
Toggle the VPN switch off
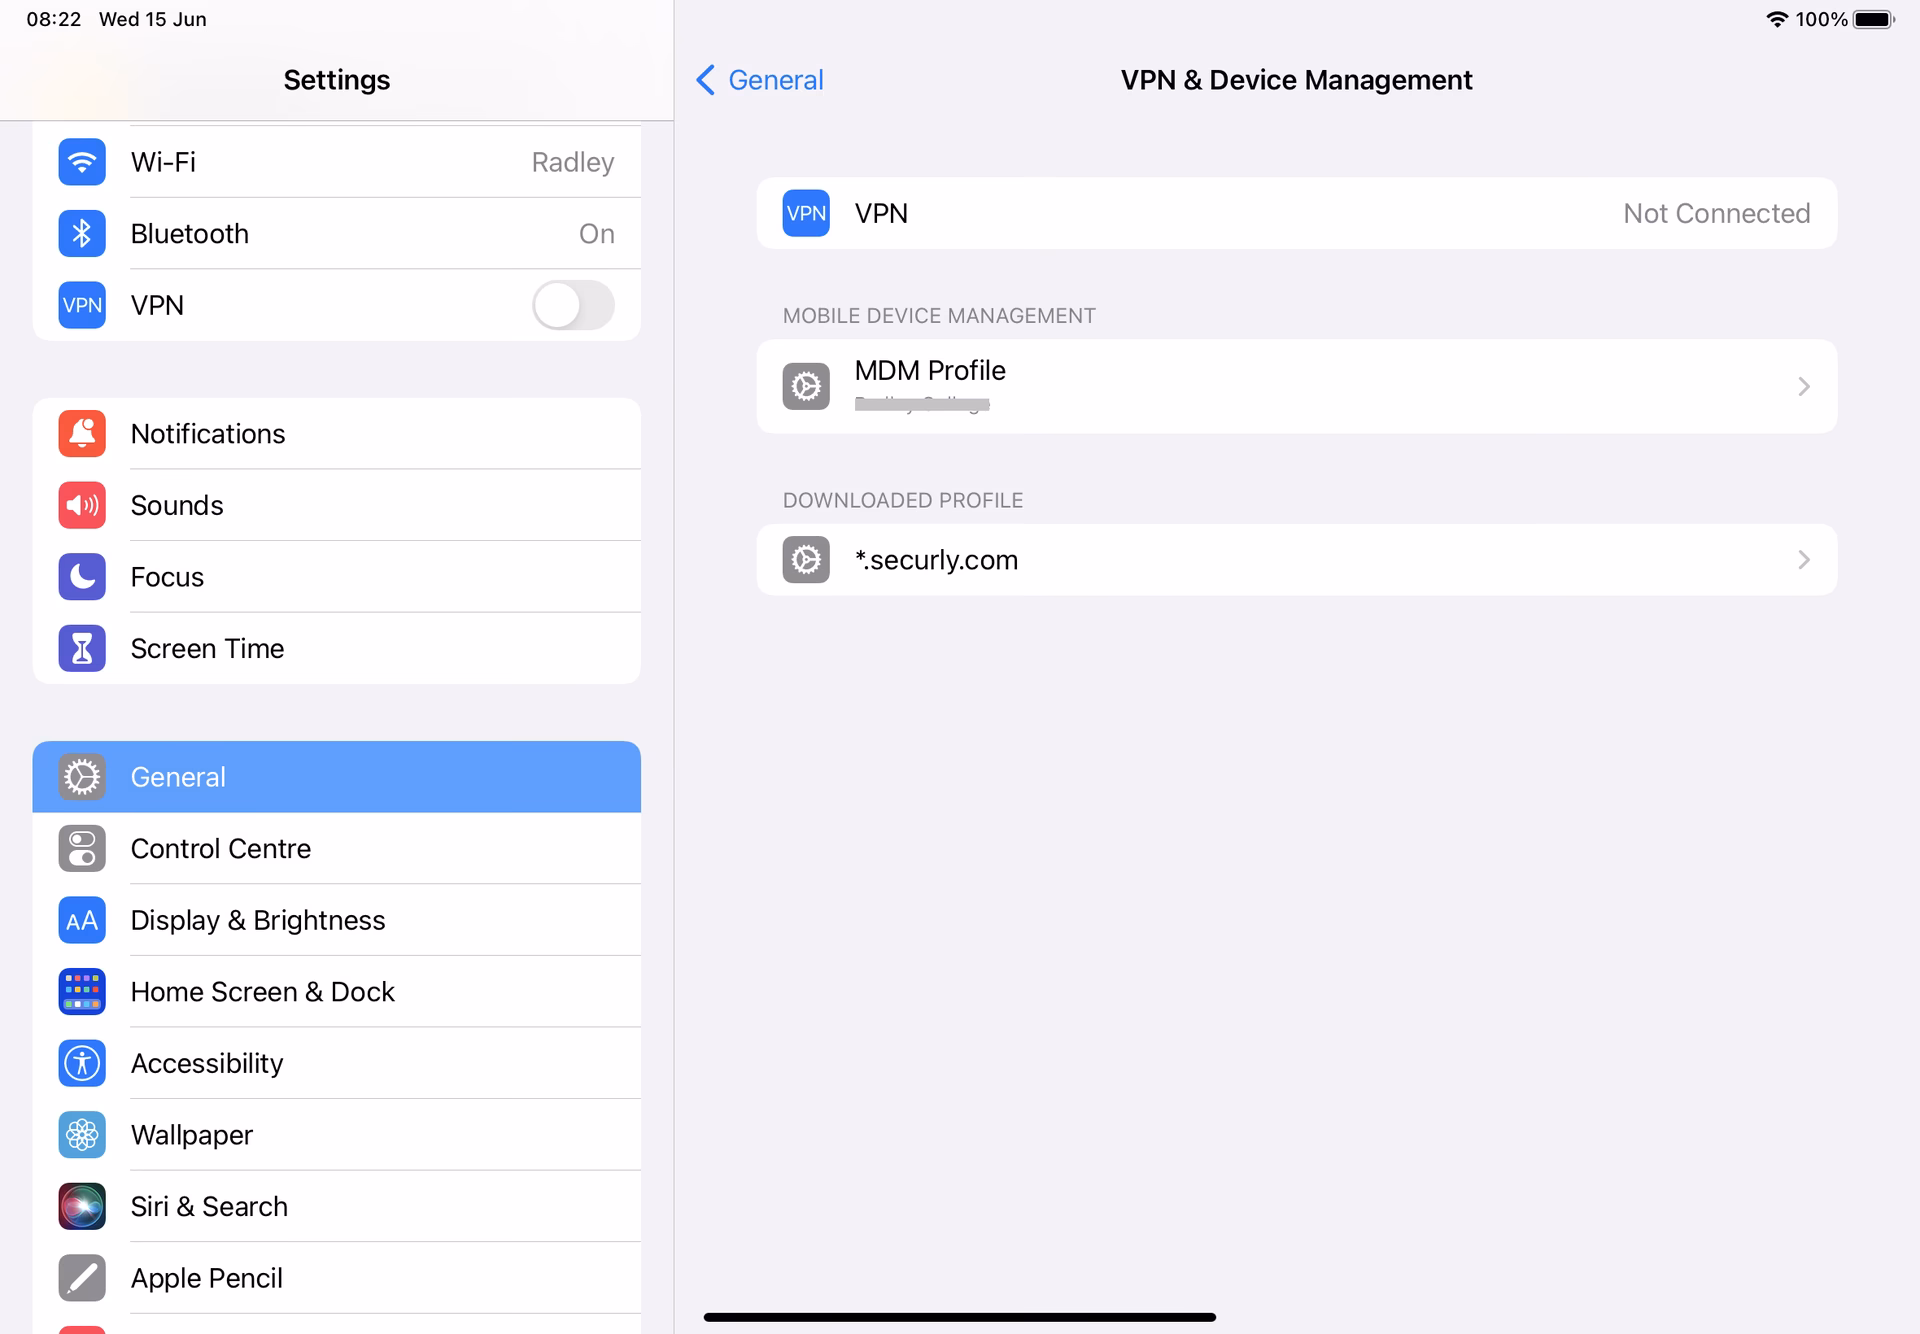[573, 305]
